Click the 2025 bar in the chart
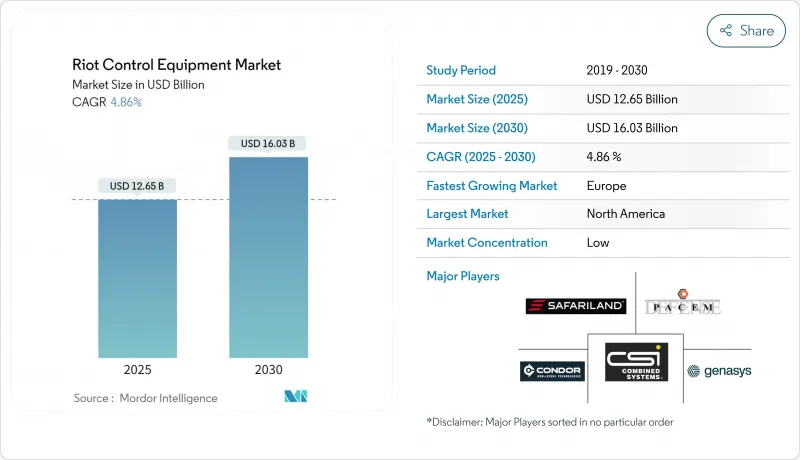This screenshot has width=800, height=460. pos(138,278)
